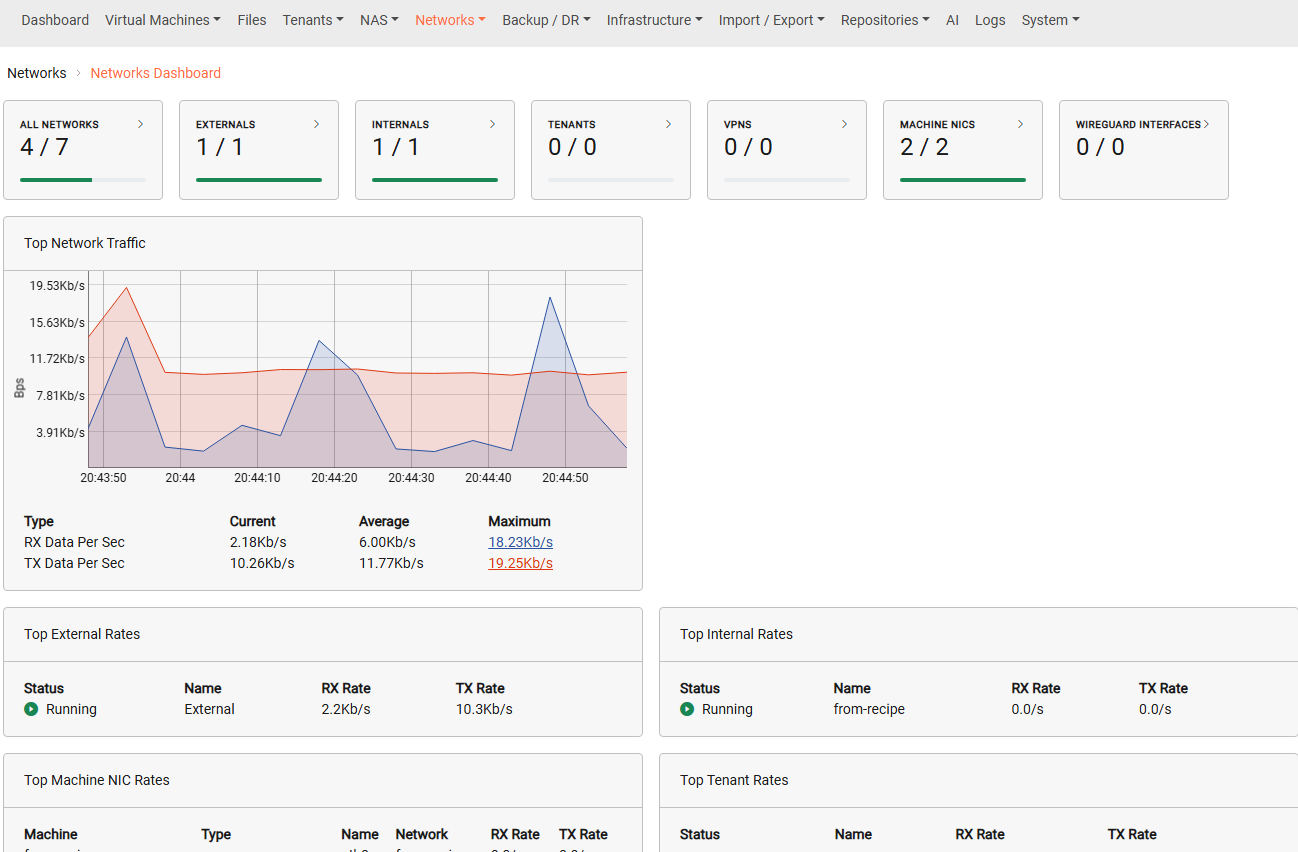
Task: Click the 19.25Kb/s TX maximum link
Action: [520, 563]
